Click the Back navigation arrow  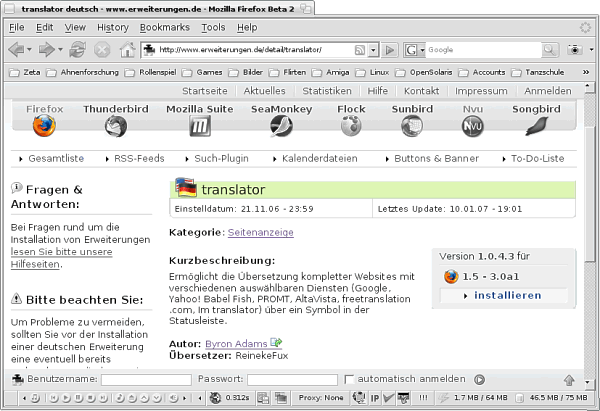tap(20, 49)
